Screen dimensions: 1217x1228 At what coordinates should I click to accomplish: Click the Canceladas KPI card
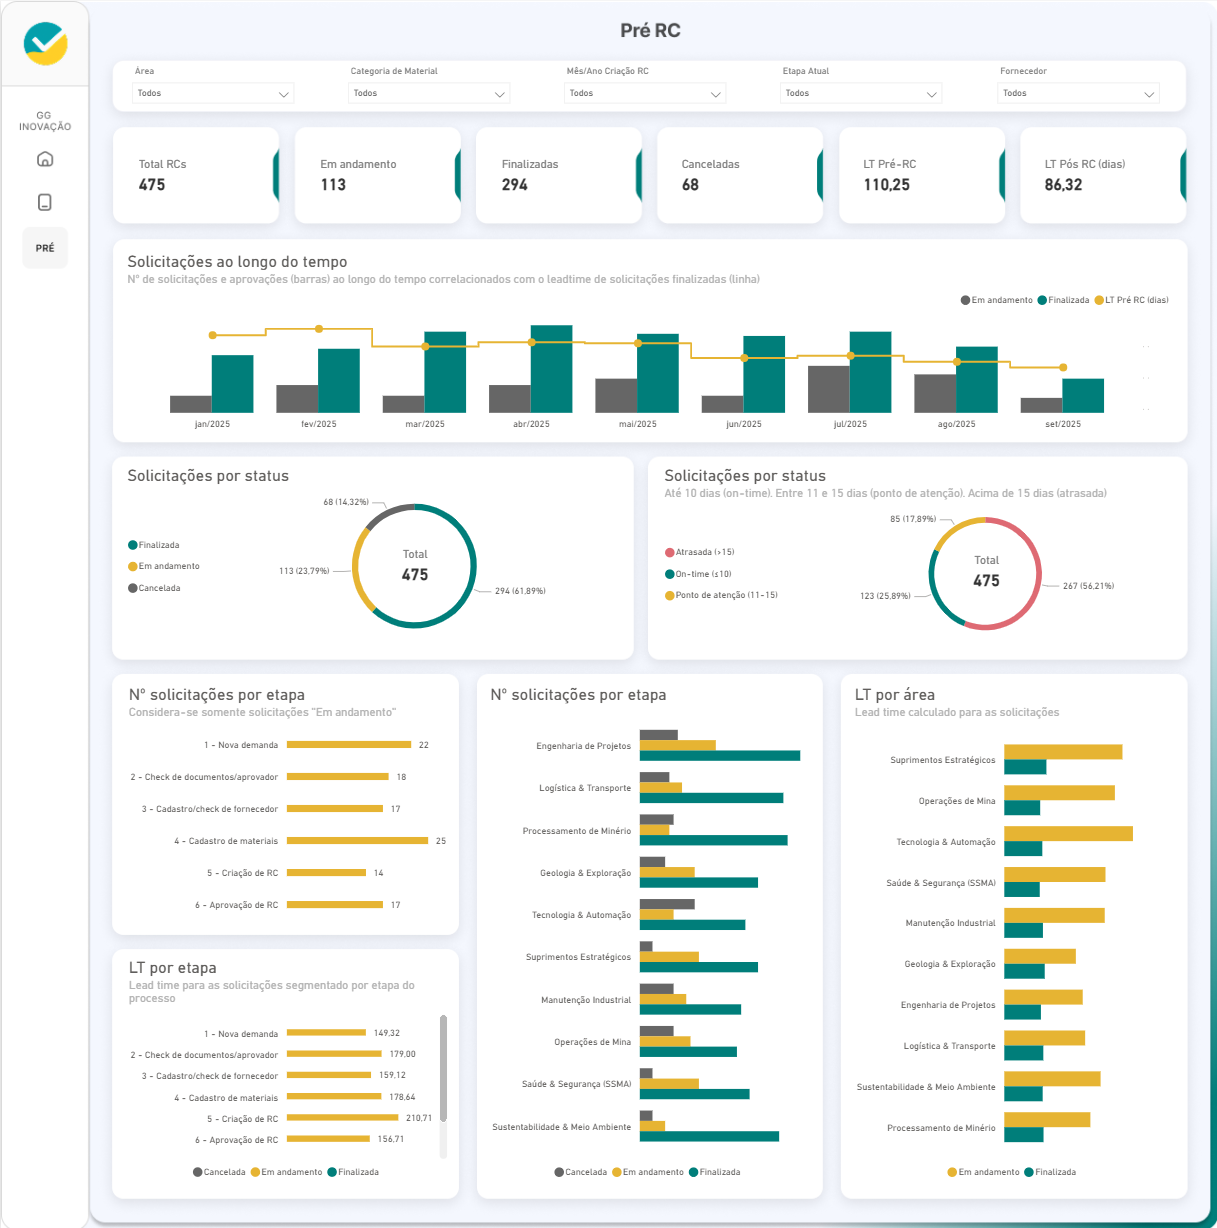pyautogui.click(x=739, y=175)
